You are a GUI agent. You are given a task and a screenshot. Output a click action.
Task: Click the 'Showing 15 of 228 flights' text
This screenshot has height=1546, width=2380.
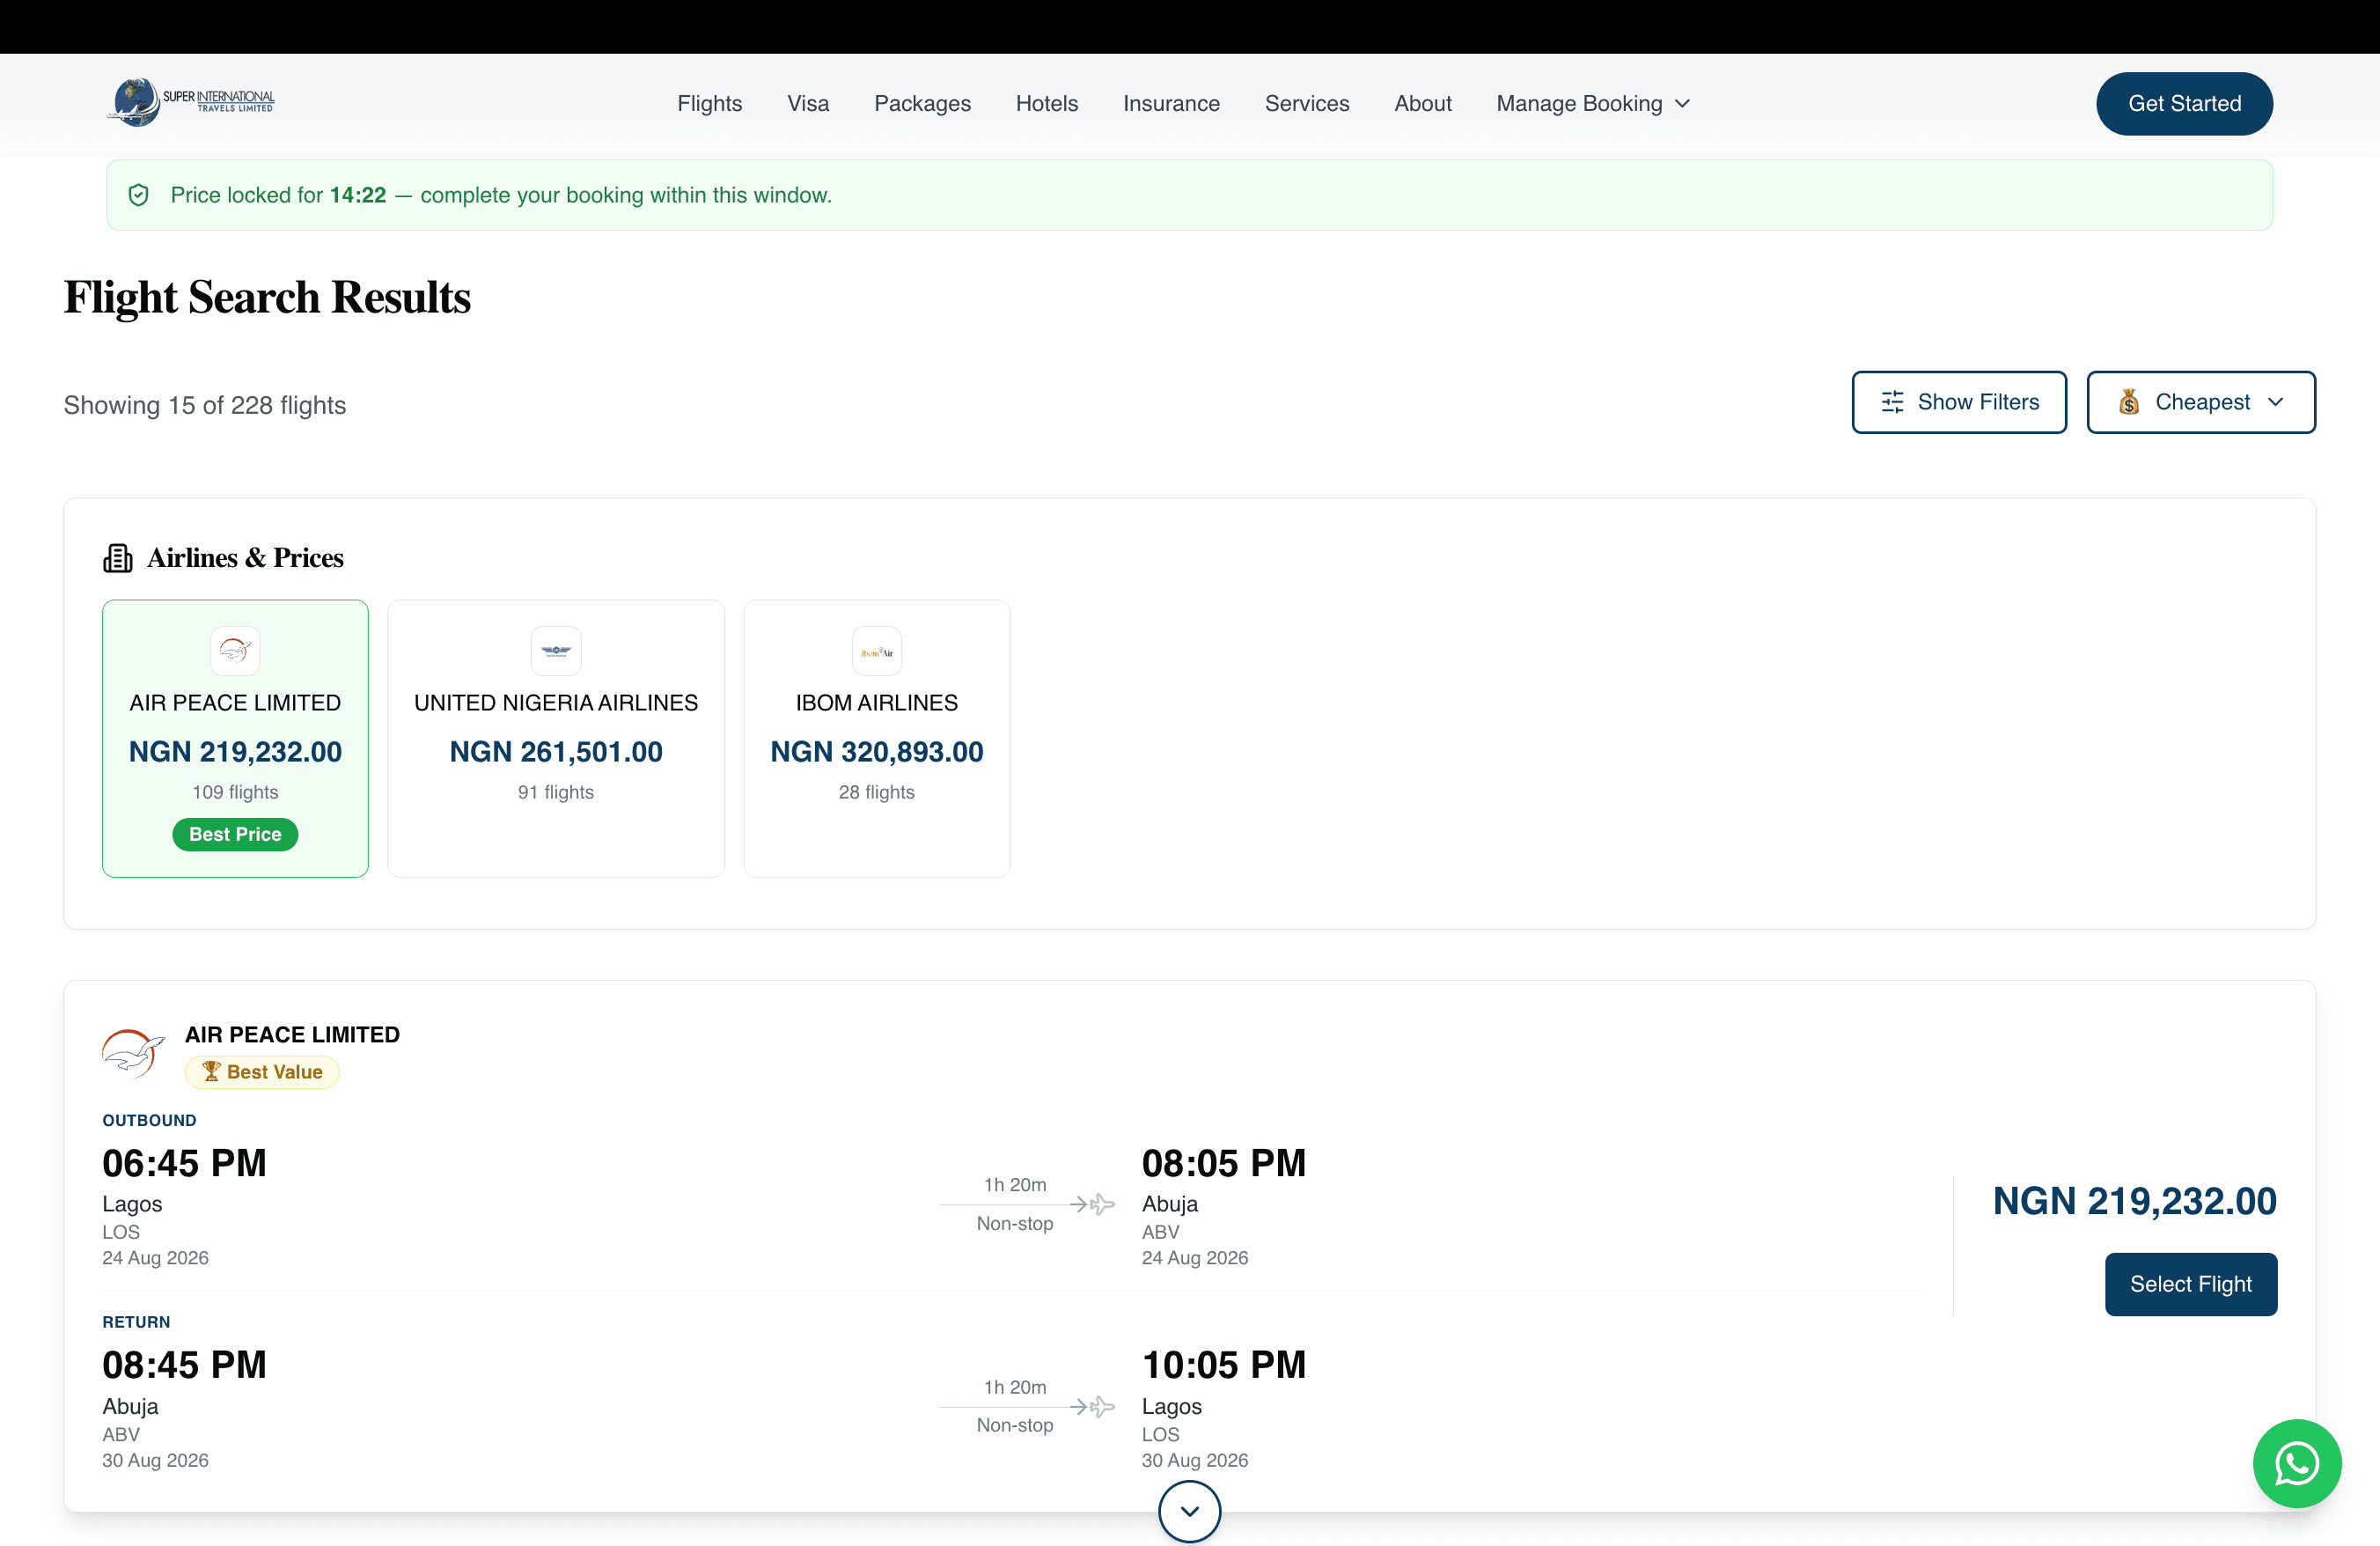(x=205, y=405)
